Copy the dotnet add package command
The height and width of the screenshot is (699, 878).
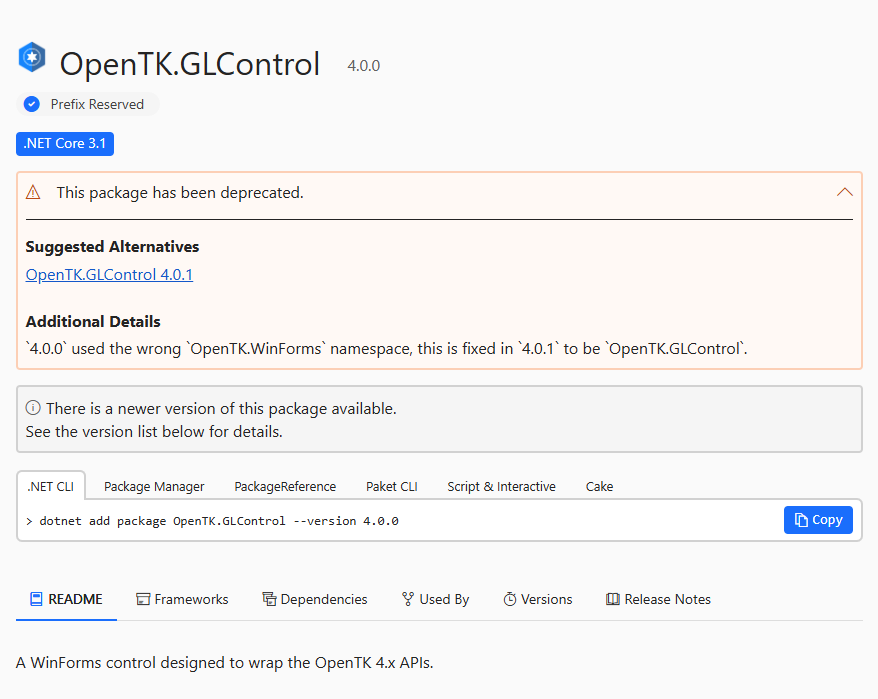tap(818, 520)
